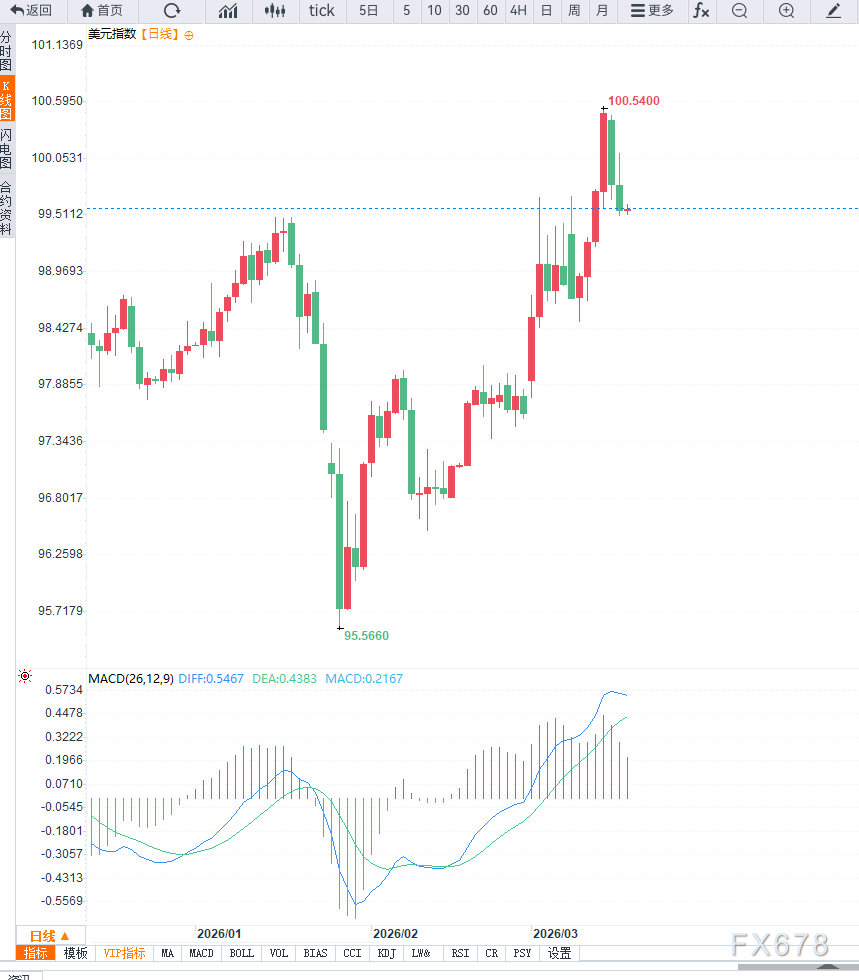Select the 周 weekly timeframe
The height and width of the screenshot is (980, 859).
(574, 11)
